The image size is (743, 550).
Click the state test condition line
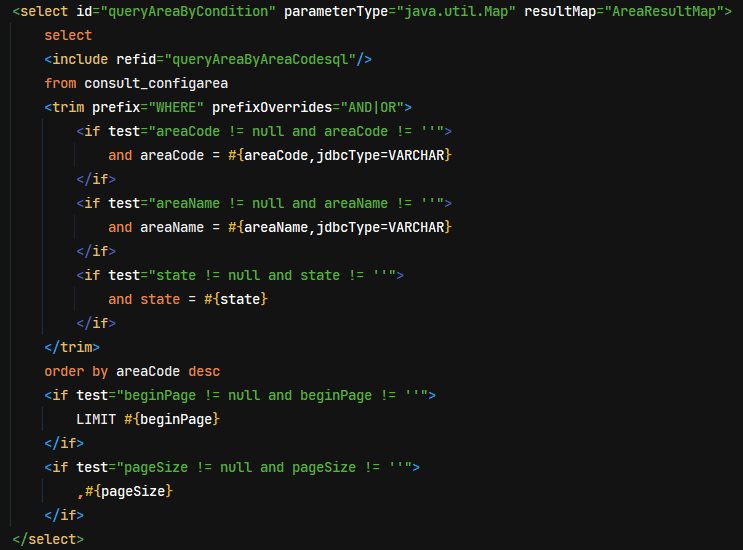pyautogui.click(x=240, y=275)
